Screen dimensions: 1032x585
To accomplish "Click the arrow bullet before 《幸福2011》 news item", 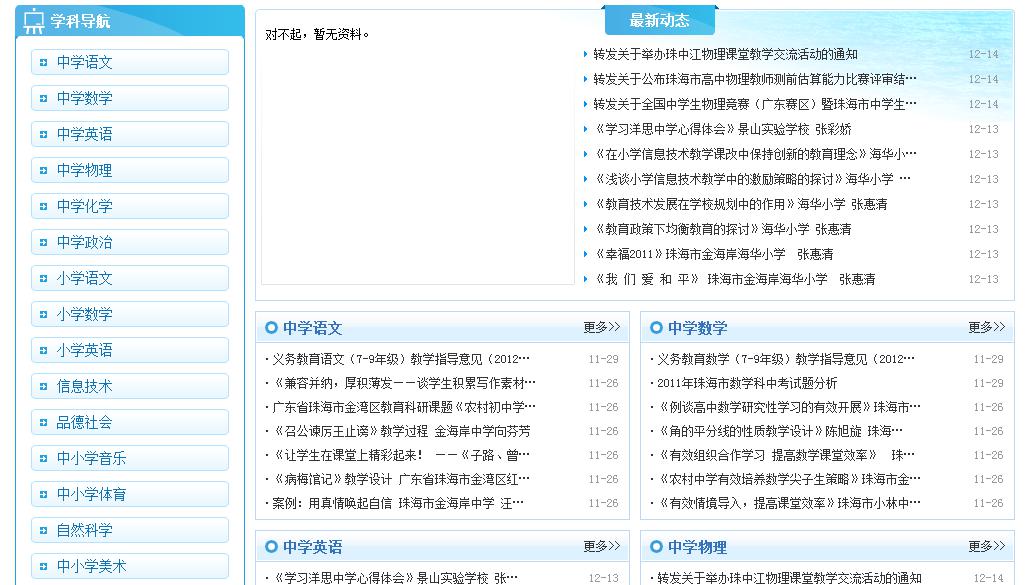I will pos(586,255).
